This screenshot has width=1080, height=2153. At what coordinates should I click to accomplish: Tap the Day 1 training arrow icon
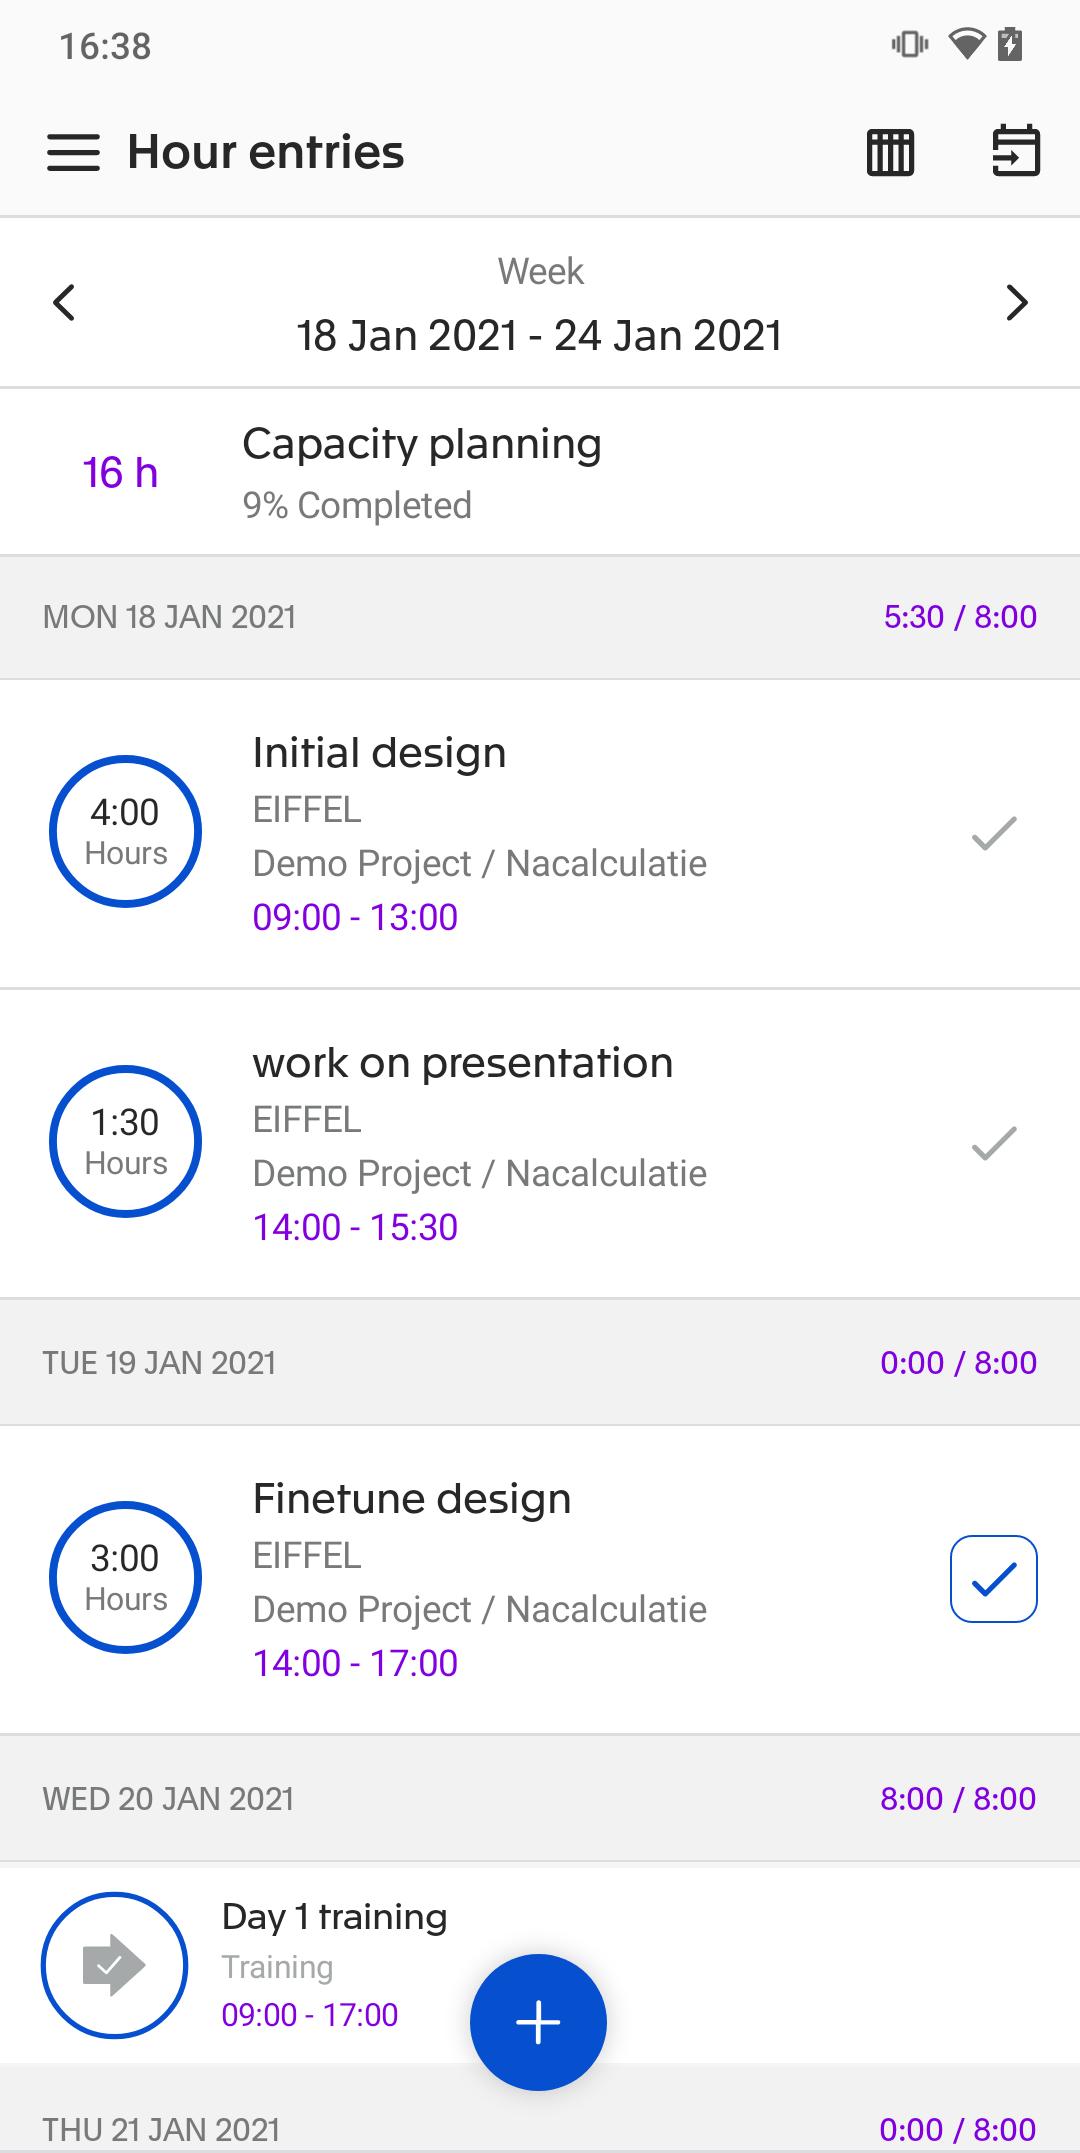pos(114,1964)
